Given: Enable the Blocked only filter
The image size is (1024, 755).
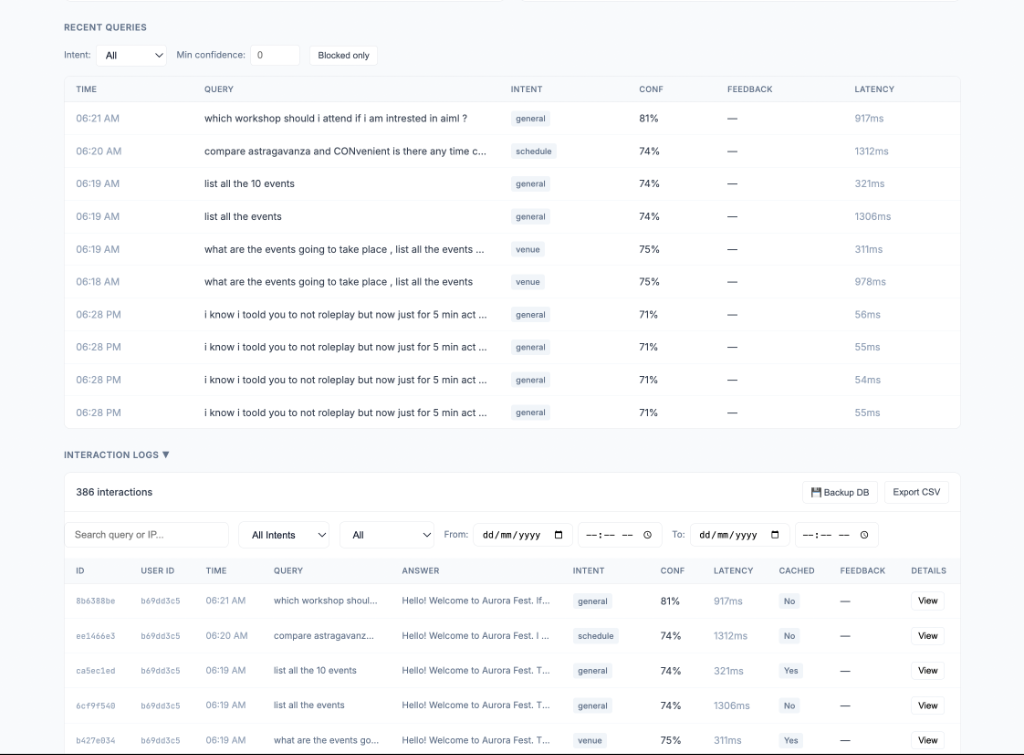Looking at the screenshot, I should (343, 55).
